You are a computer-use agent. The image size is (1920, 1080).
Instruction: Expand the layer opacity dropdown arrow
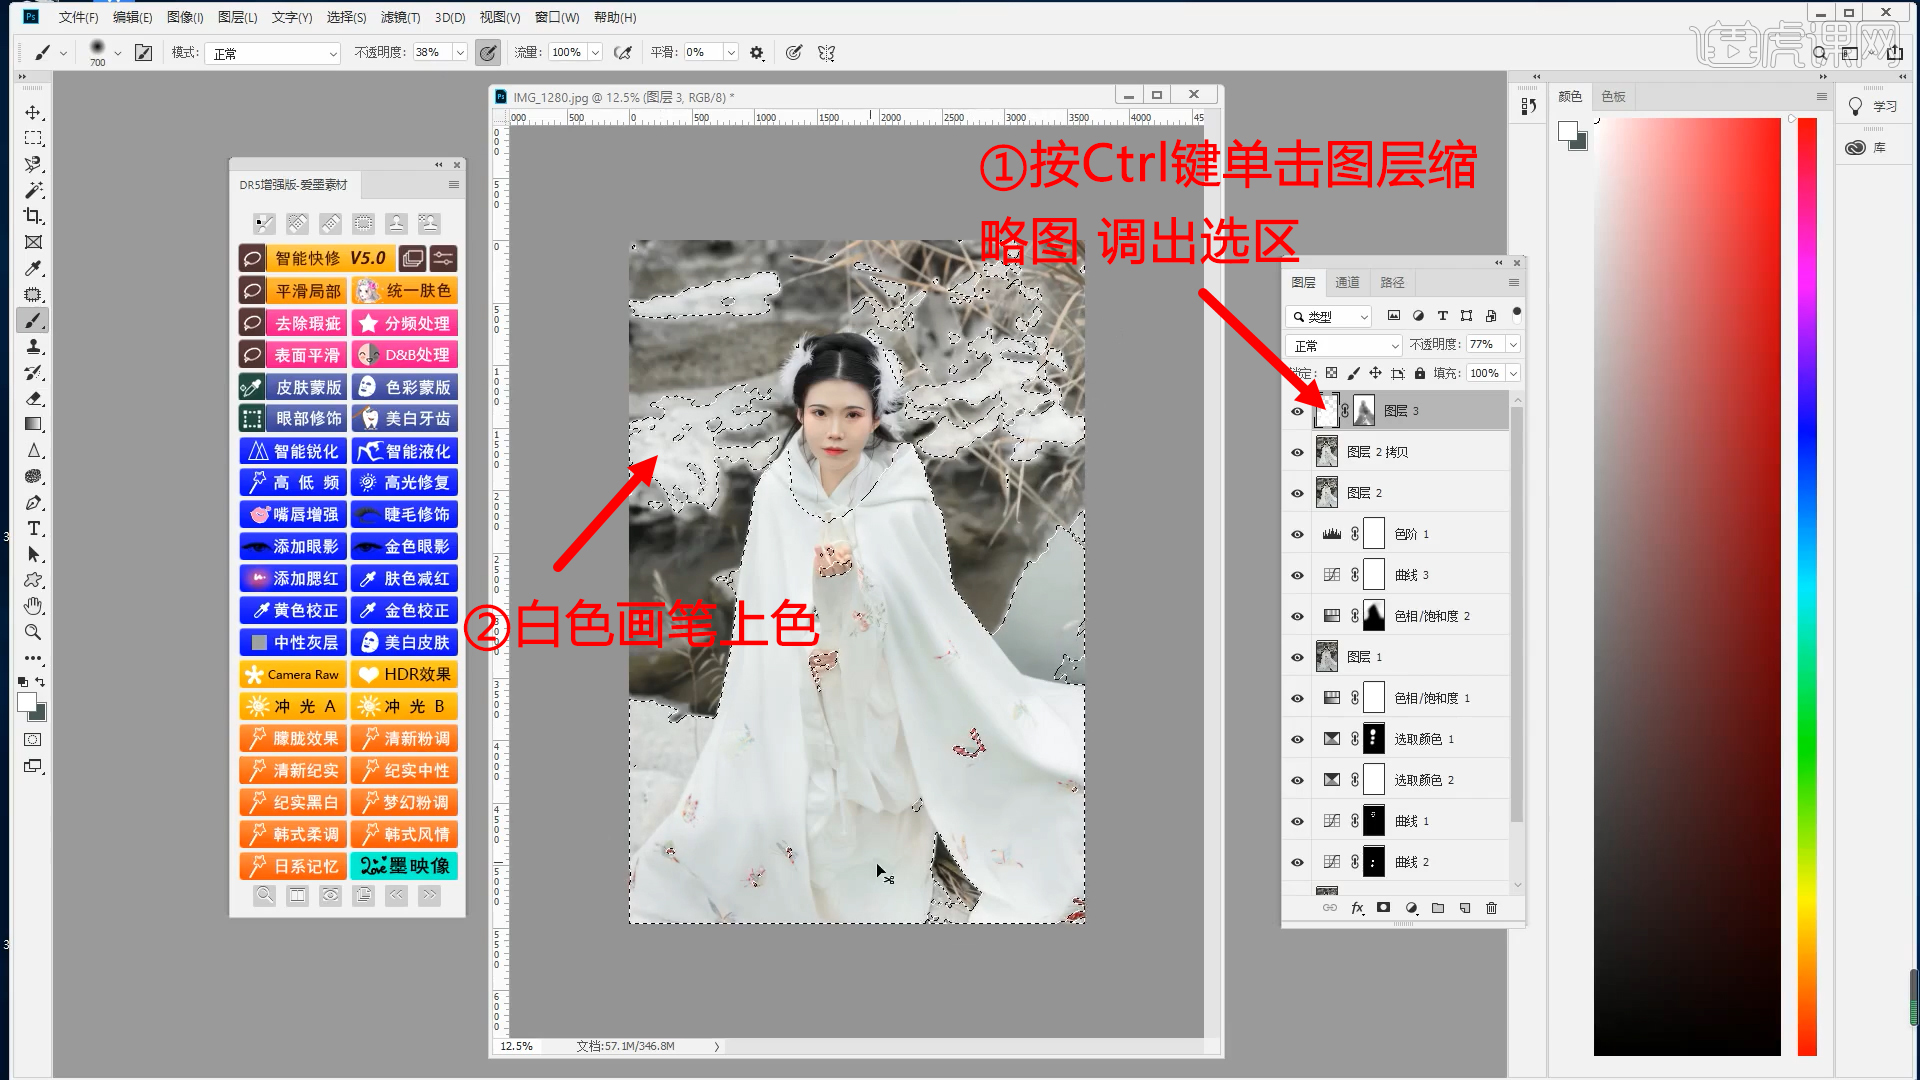[x=1513, y=344]
